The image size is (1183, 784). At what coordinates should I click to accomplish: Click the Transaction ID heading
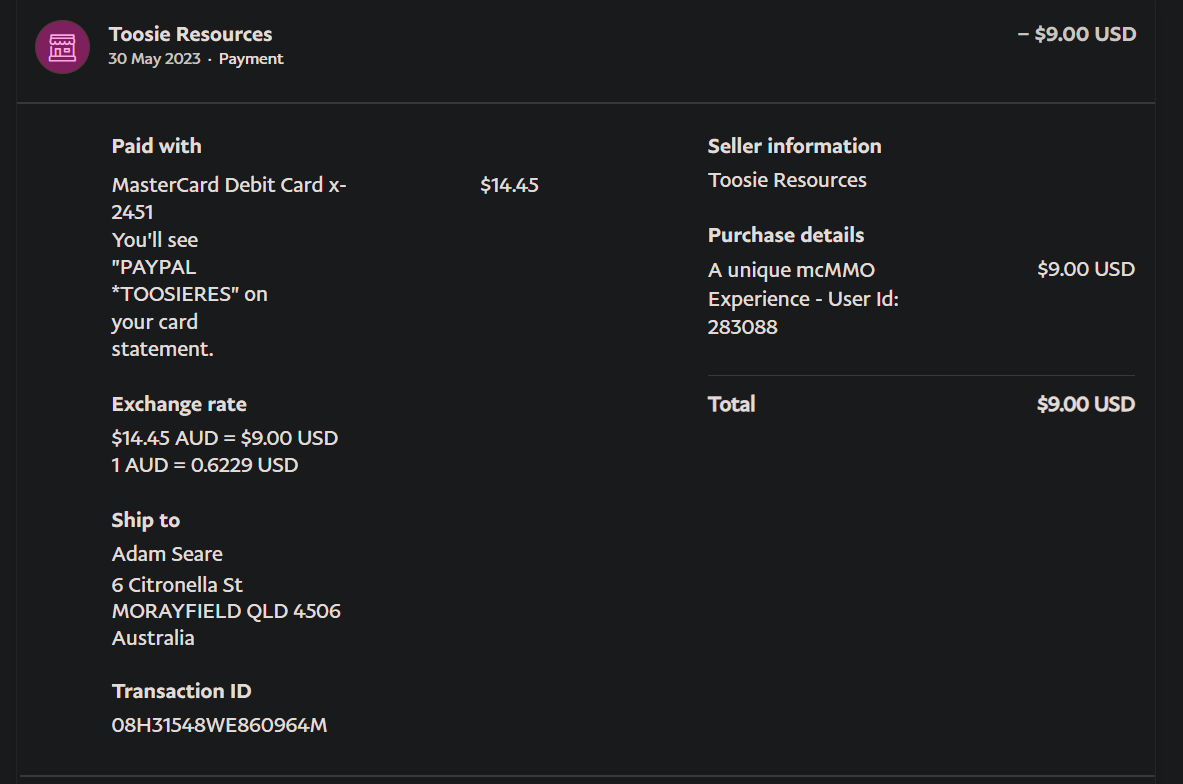(x=182, y=691)
